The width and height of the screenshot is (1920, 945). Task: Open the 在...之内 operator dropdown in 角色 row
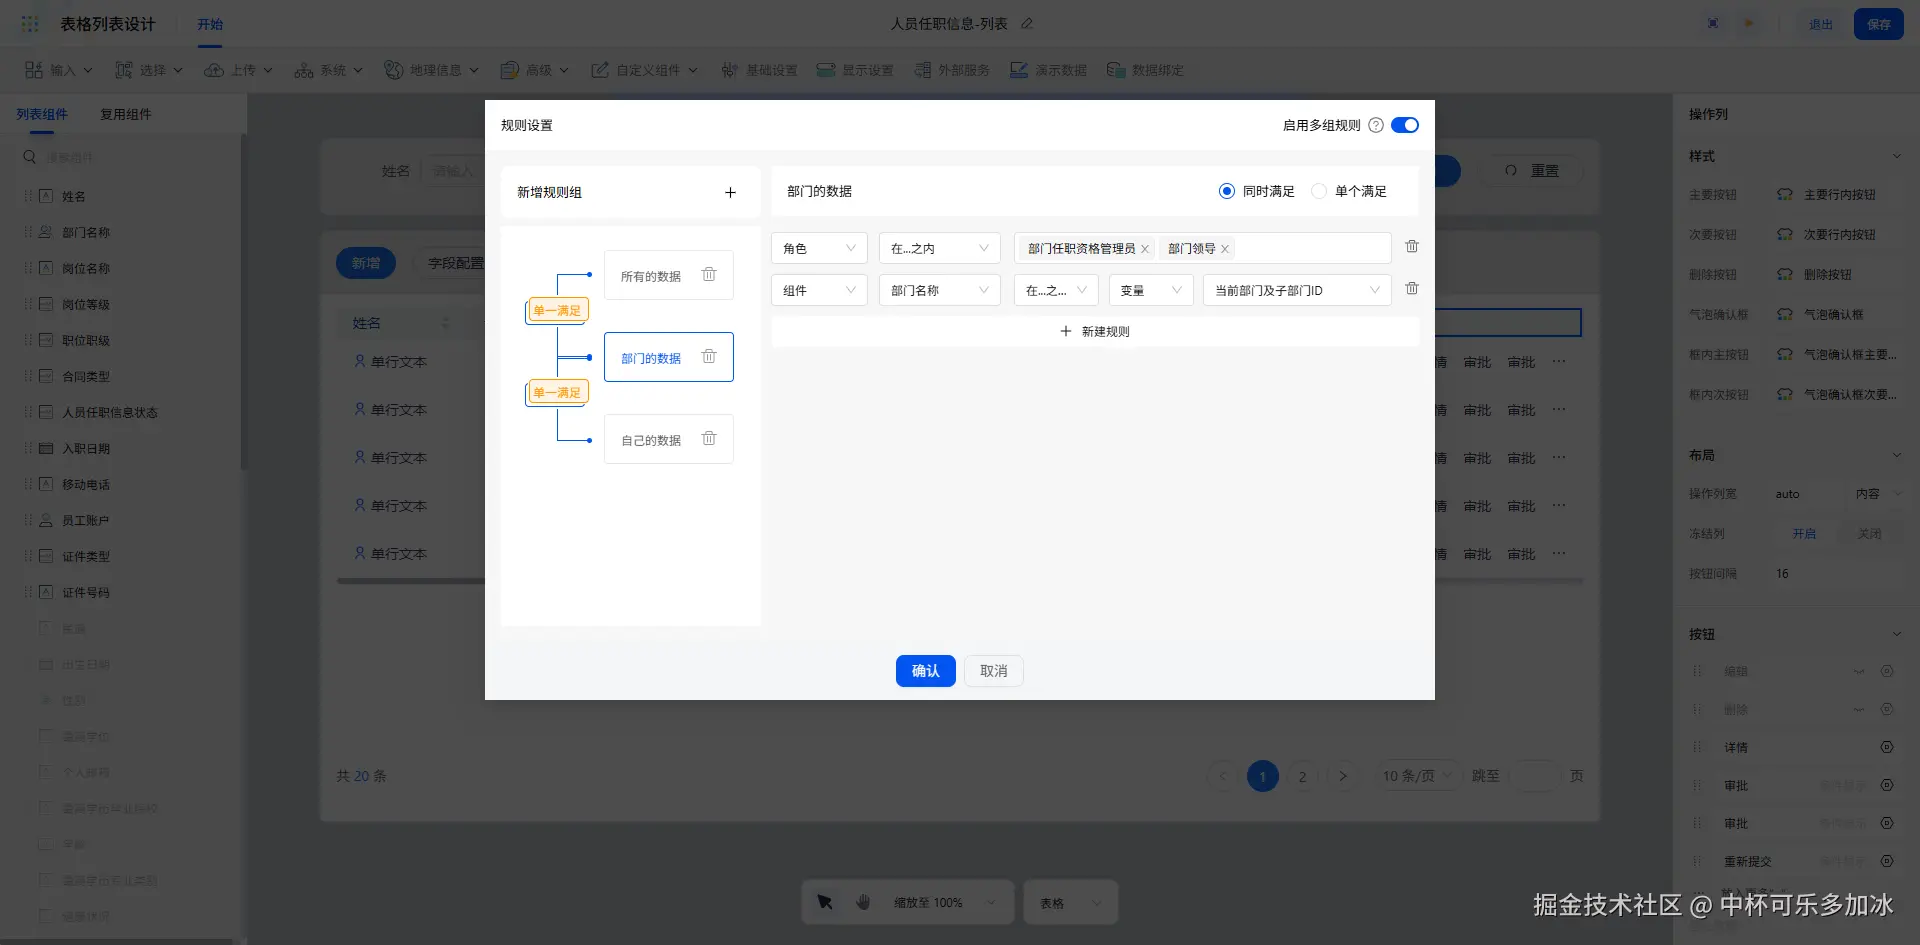tap(939, 248)
